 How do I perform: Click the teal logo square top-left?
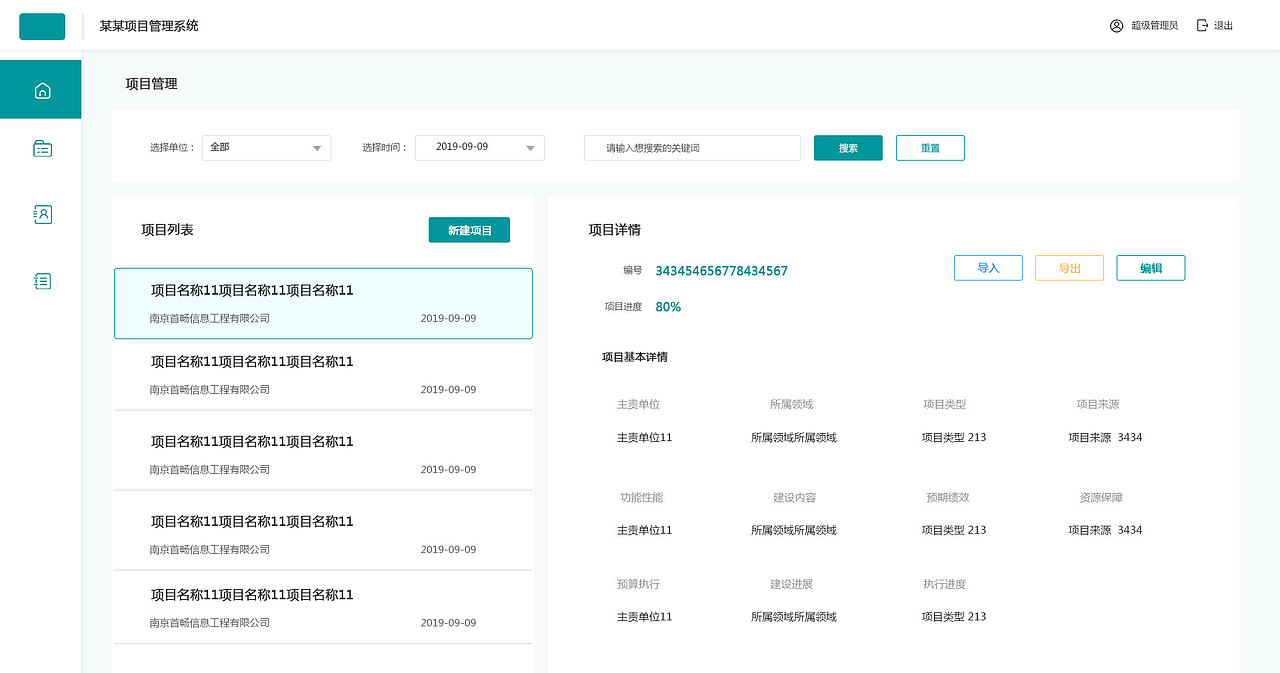41,26
